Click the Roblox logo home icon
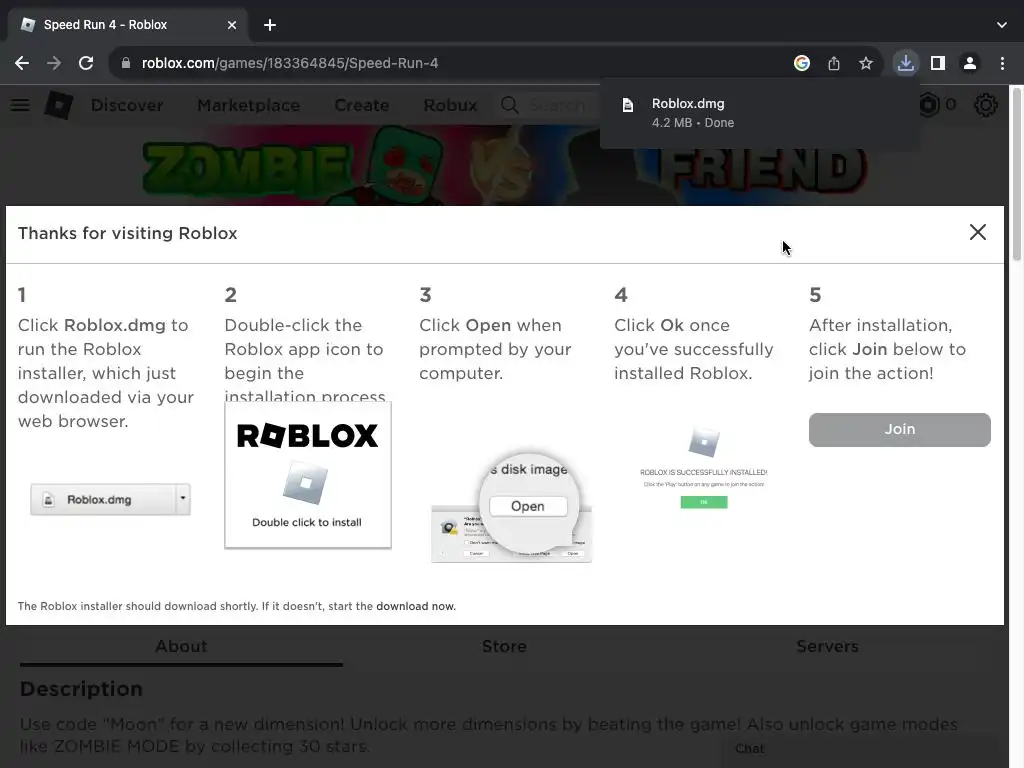This screenshot has width=1024, height=768. 59,105
